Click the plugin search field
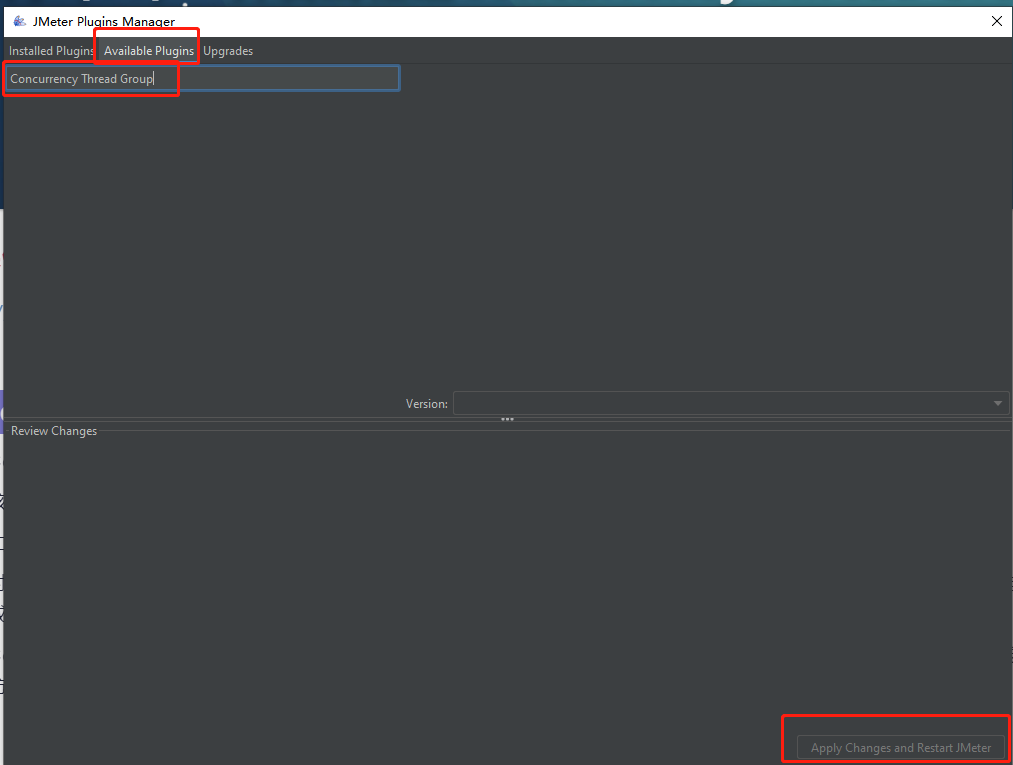The image size is (1013, 765). pyautogui.click(x=202, y=78)
